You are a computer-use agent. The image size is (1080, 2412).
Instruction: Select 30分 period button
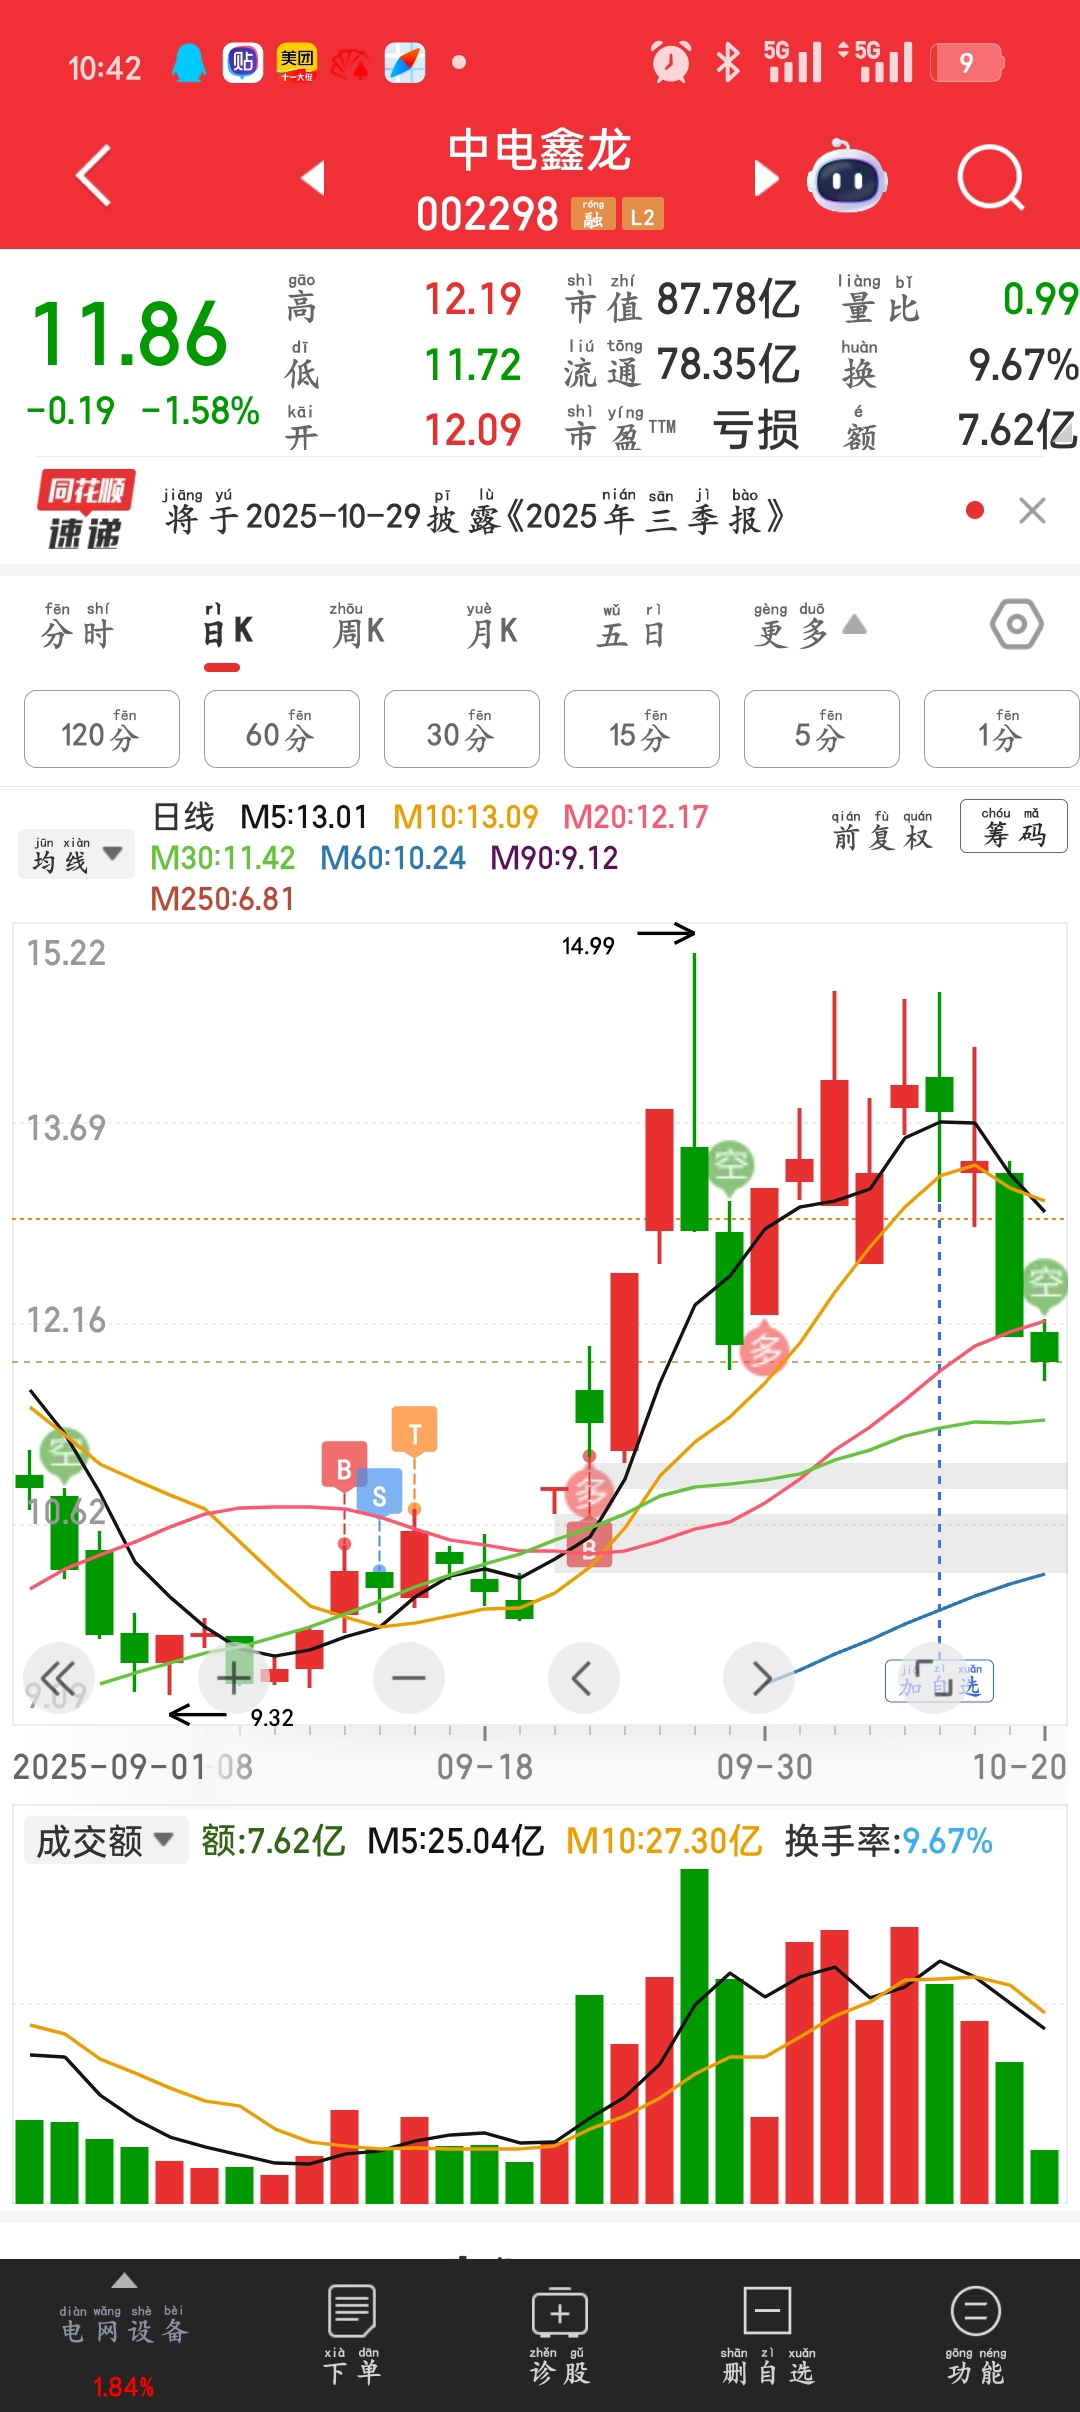click(462, 729)
